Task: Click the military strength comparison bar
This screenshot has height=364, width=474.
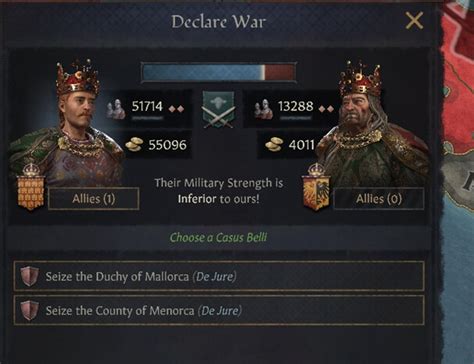Action: pyautogui.click(x=219, y=72)
